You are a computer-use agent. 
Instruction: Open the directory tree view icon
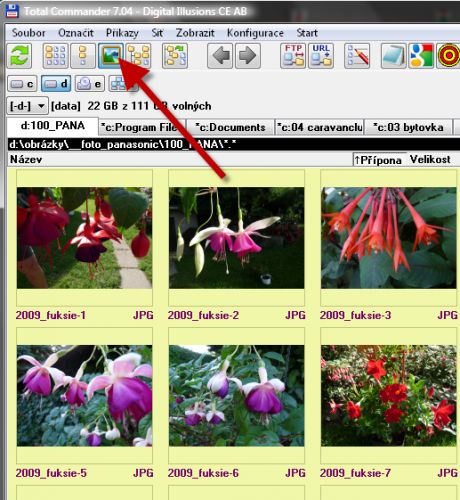click(x=139, y=56)
